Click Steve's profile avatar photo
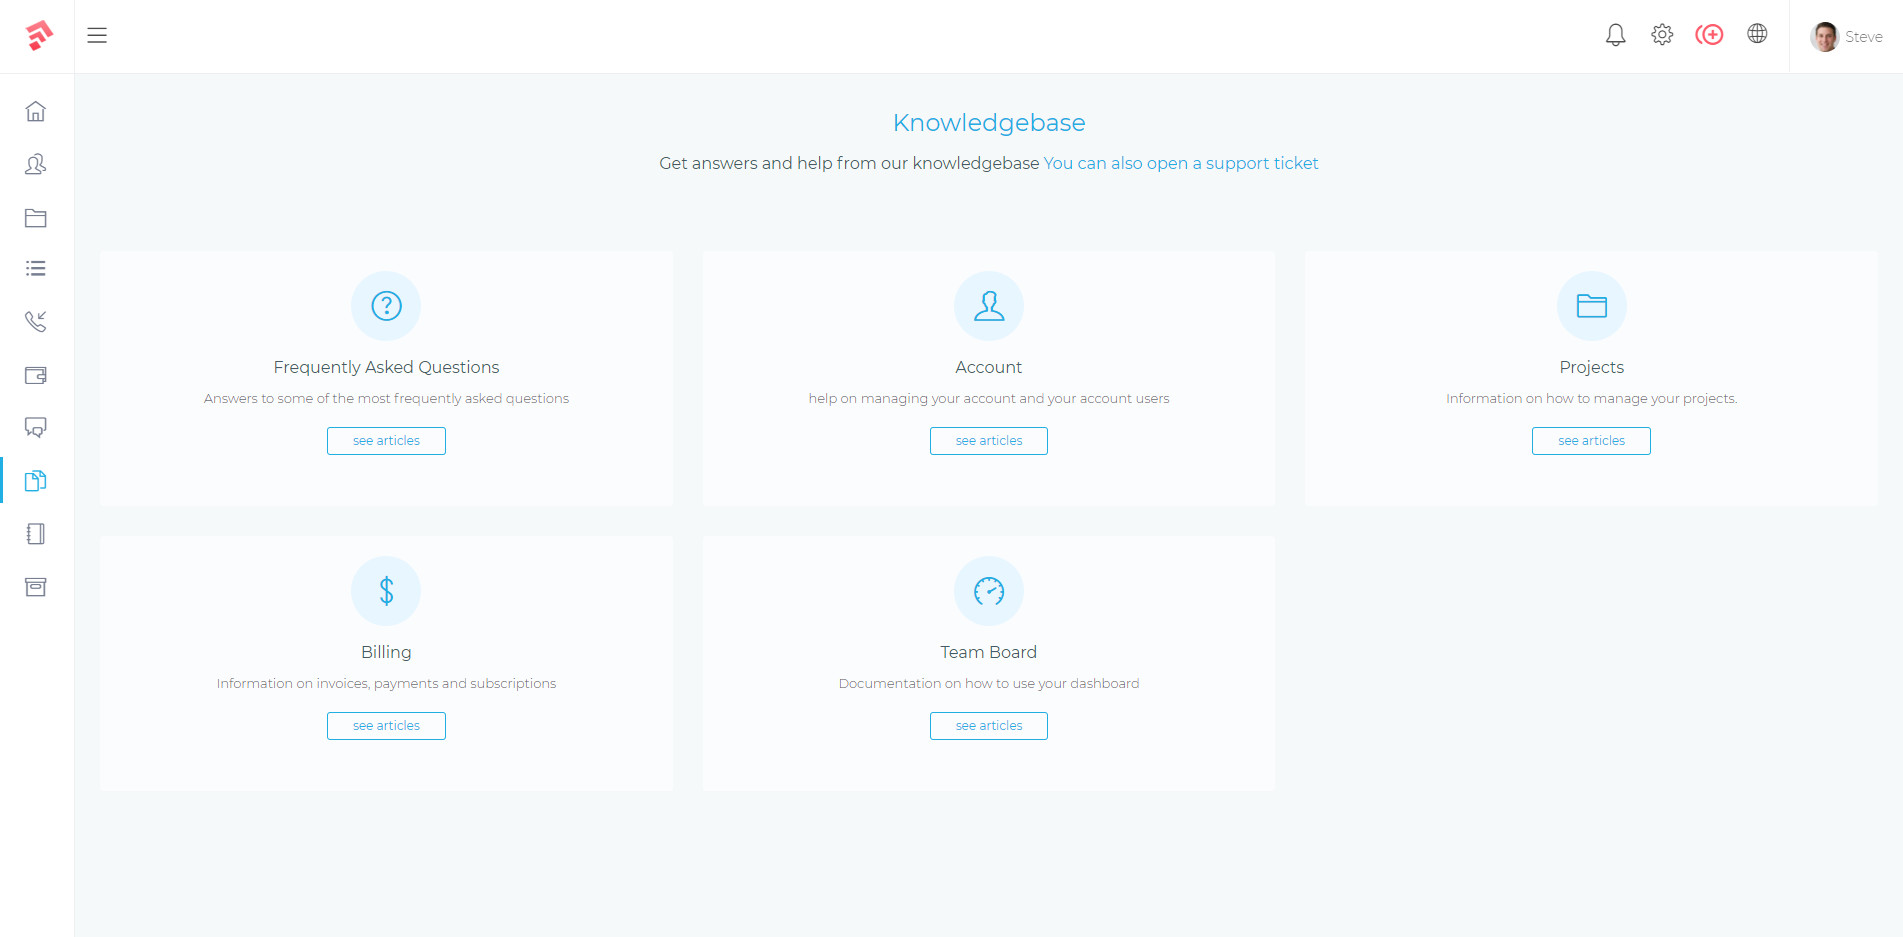 click(x=1823, y=36)
